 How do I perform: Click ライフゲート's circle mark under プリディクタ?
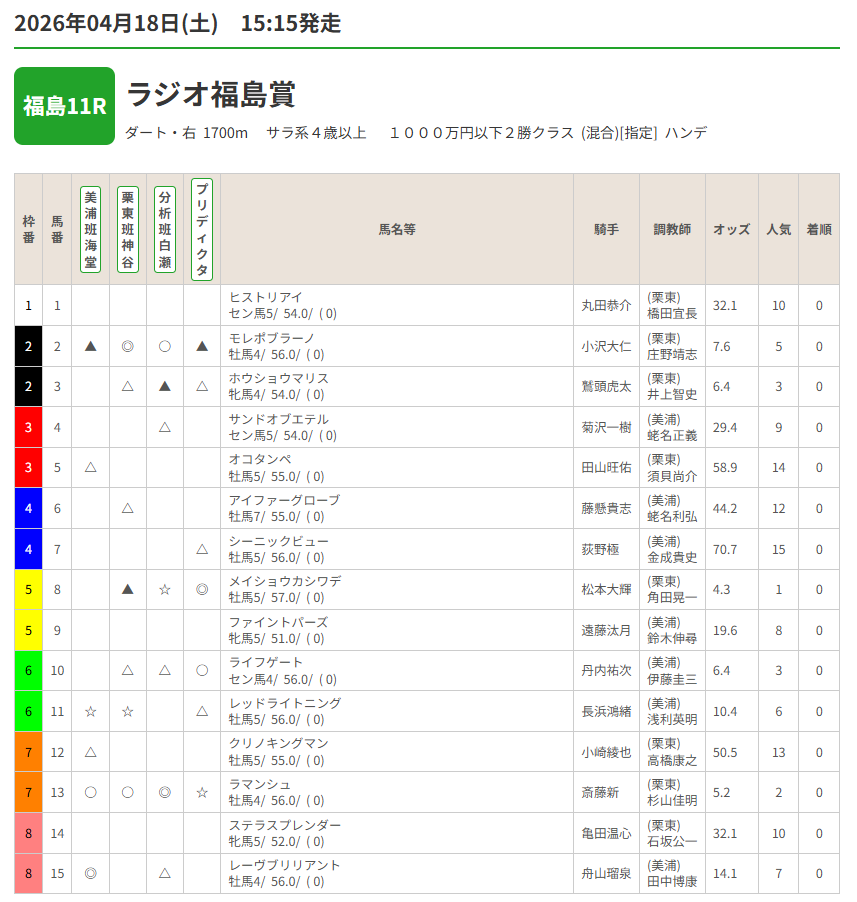(202, 670)
